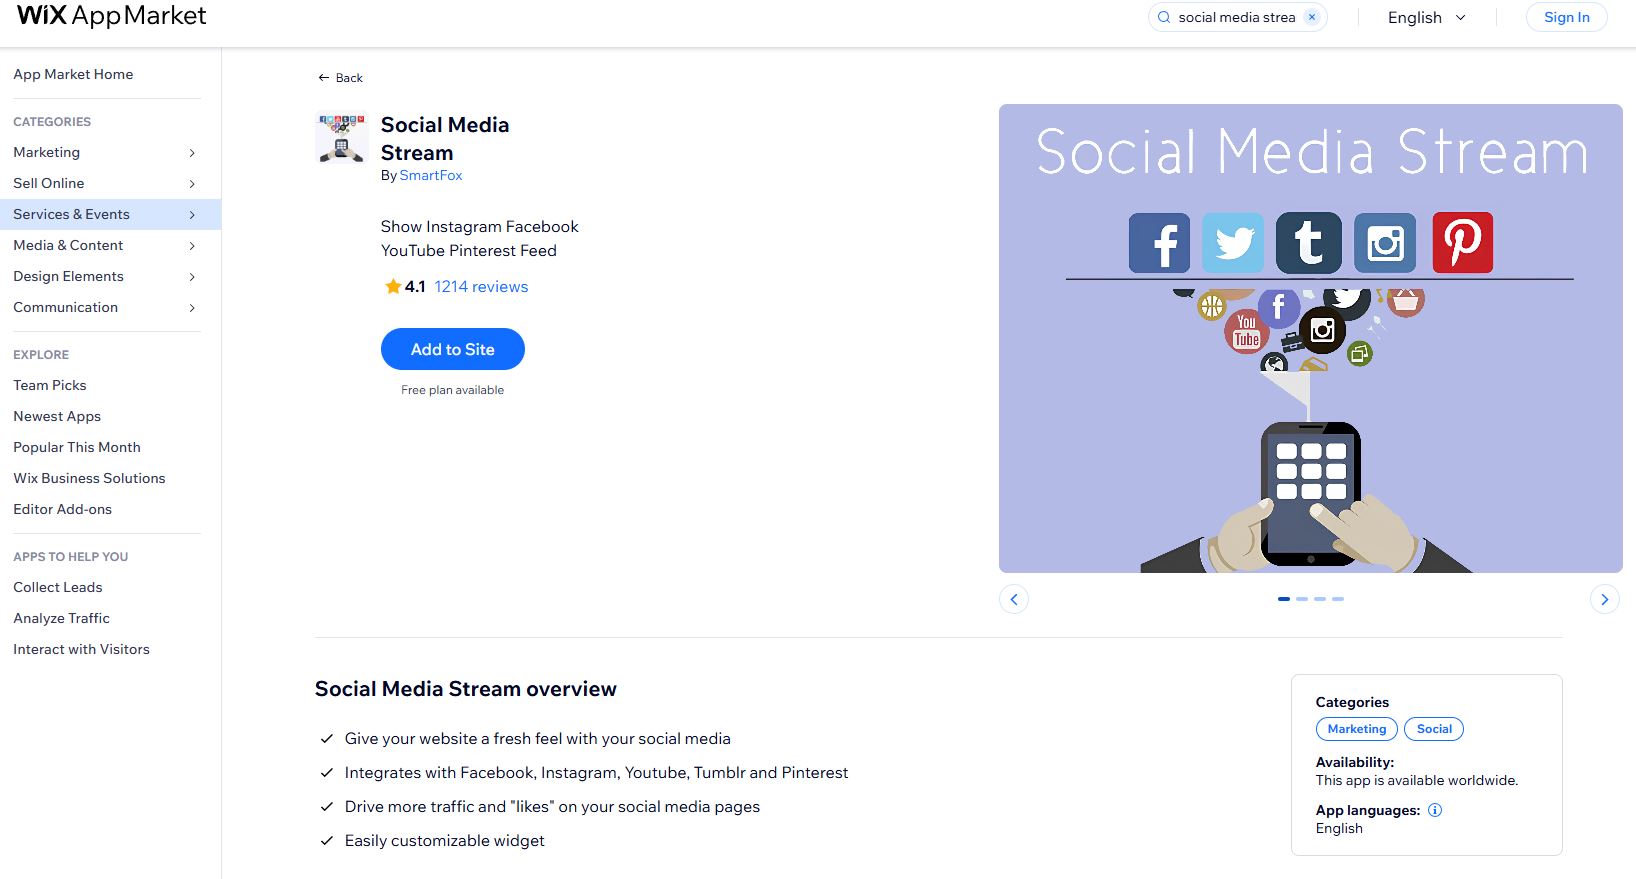1636x879 pixels.
Task: Show previous slide with the left arrow
Action: point(1014,599)
